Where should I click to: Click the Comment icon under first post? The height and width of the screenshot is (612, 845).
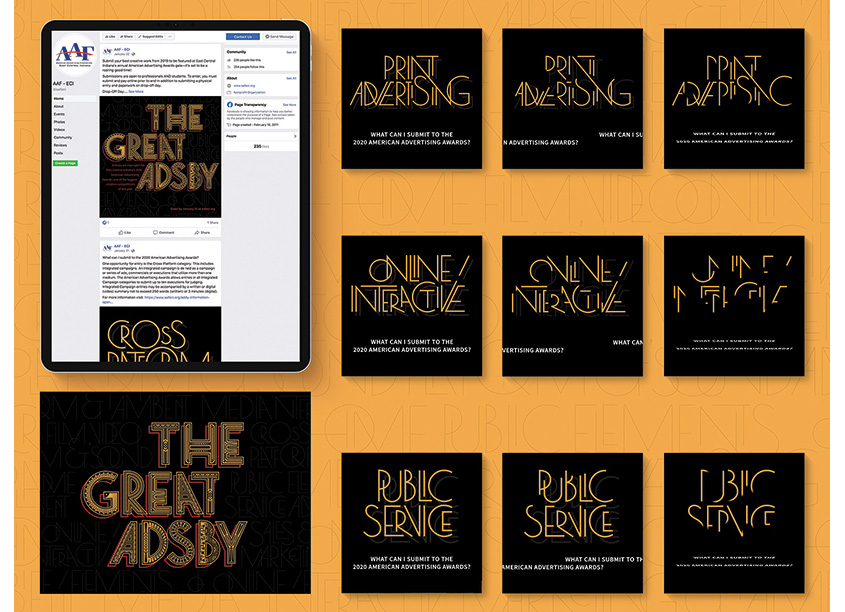164,232
